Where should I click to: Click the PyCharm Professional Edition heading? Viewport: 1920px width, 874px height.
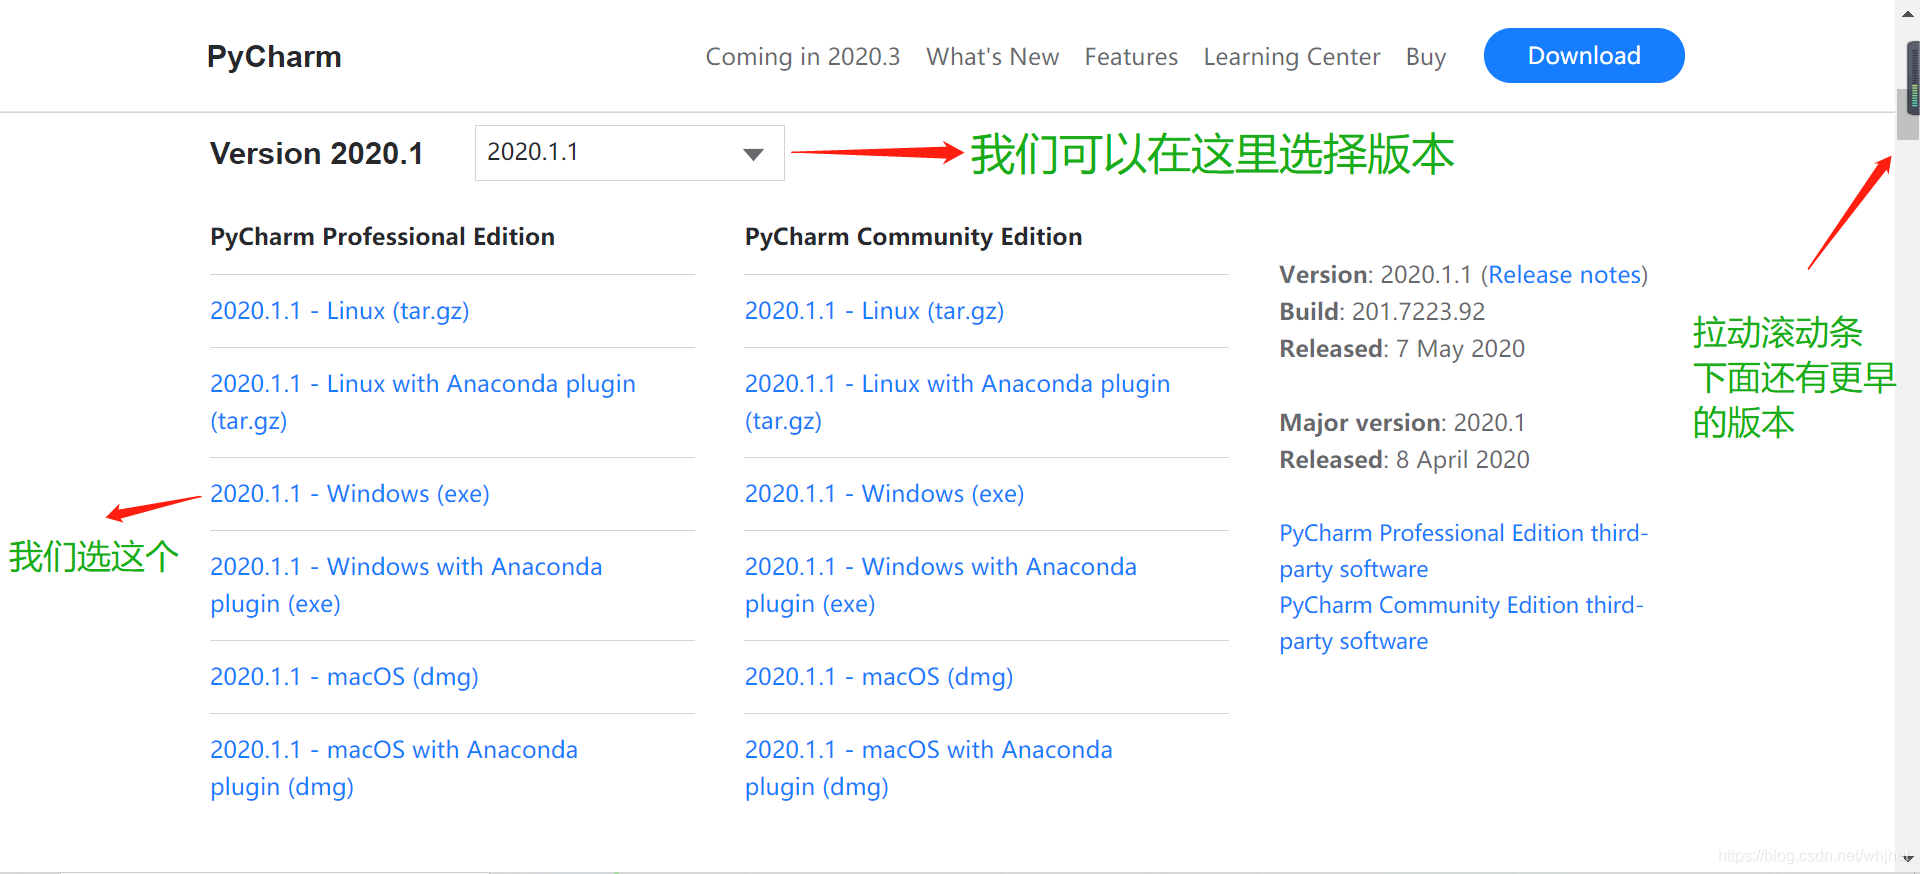[382, 237]
